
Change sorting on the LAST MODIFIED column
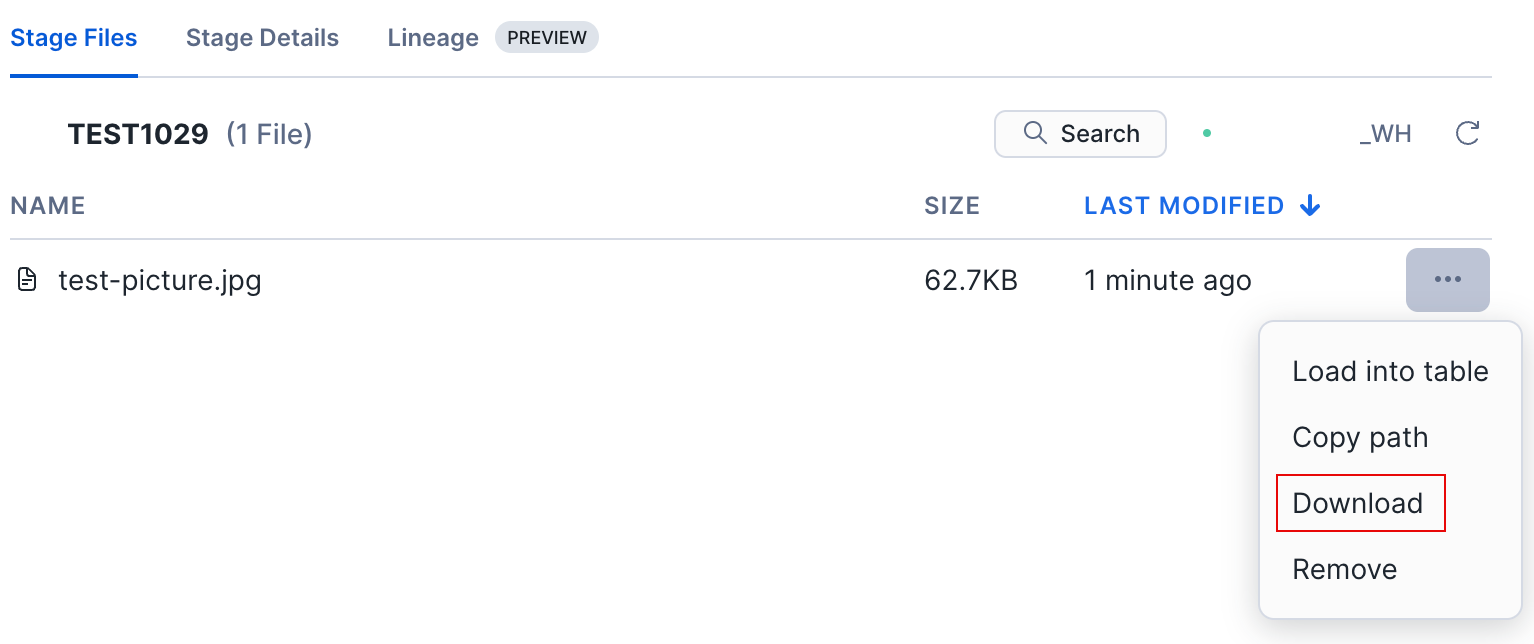(x=1183, y=205)
